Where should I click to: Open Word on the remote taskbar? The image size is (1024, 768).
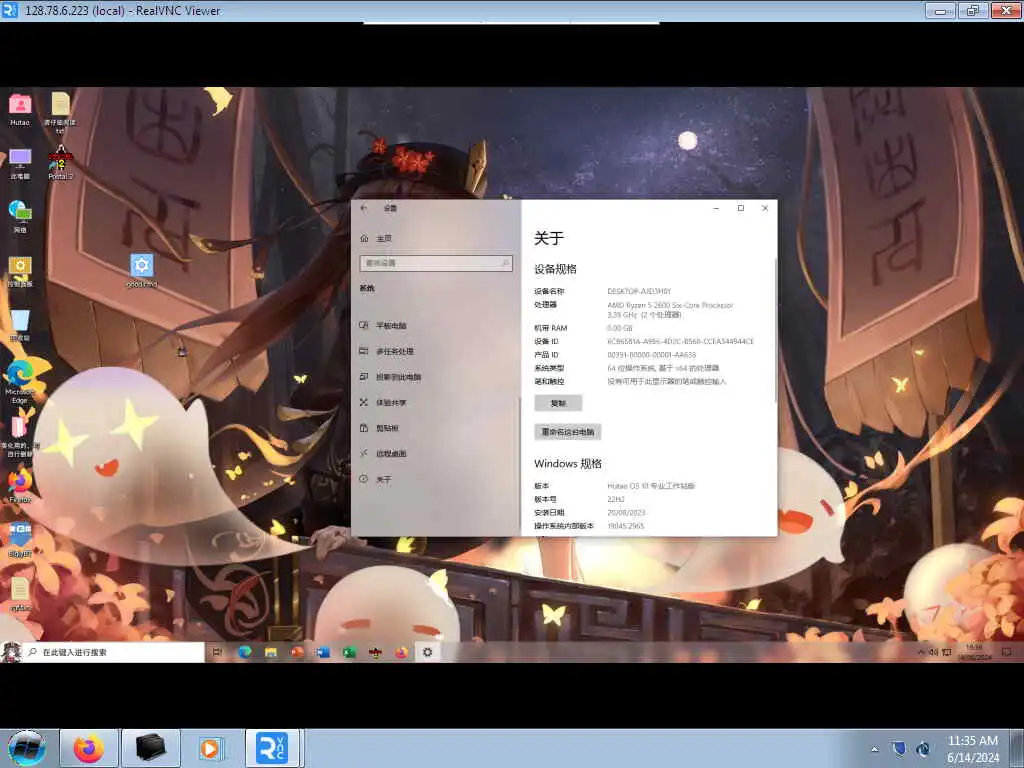click(x=323, y=652)
